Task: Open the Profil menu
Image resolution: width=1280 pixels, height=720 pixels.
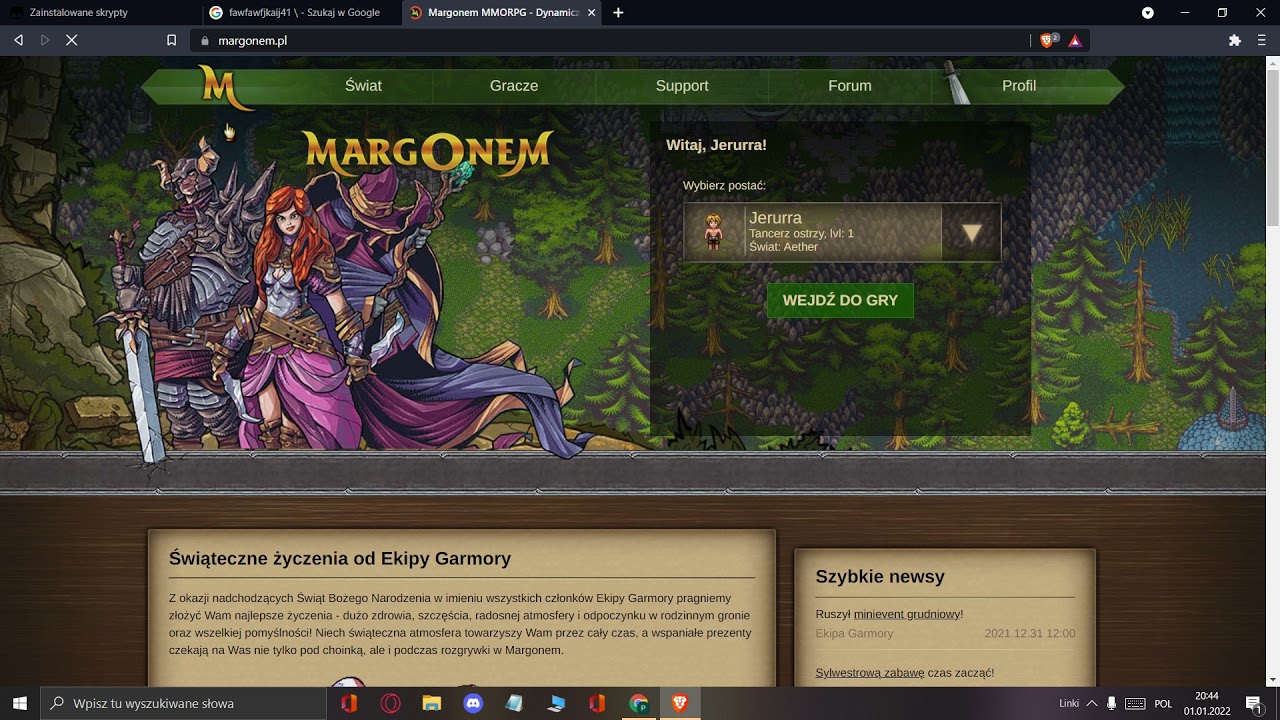Action: click(1019, 86)
